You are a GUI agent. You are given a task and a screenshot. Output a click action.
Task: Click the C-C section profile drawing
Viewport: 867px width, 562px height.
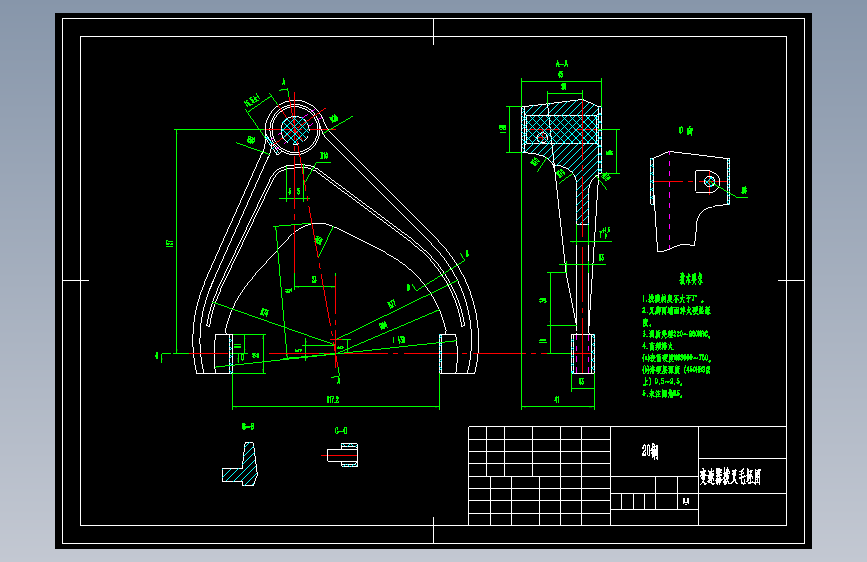pos(342,455)
